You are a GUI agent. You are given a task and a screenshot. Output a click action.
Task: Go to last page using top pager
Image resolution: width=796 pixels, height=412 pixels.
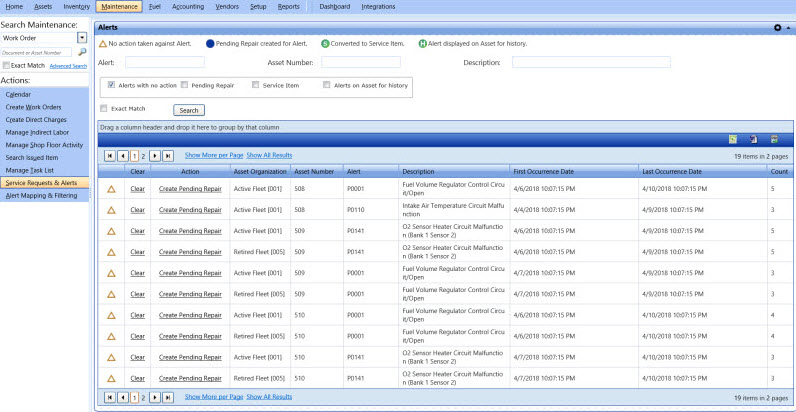[x=168, y=156]
